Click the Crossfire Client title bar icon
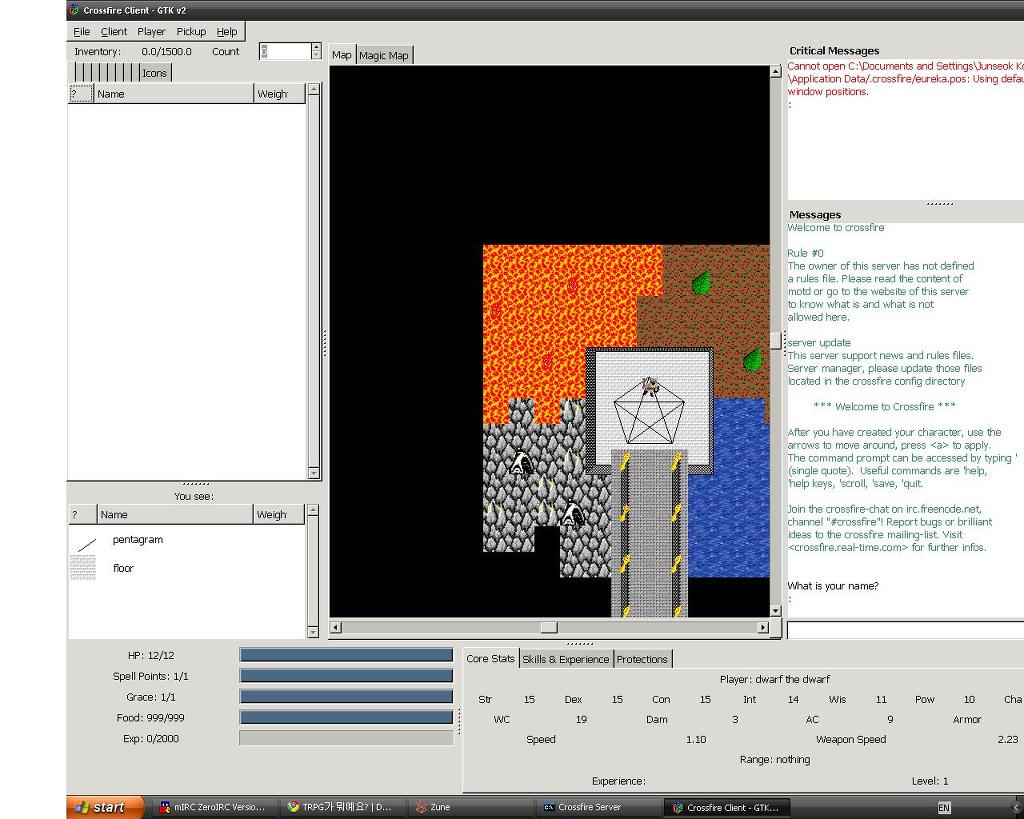The width and height of the screenshot is (1024, 819). pyautogui.click(x=74, y=10)
